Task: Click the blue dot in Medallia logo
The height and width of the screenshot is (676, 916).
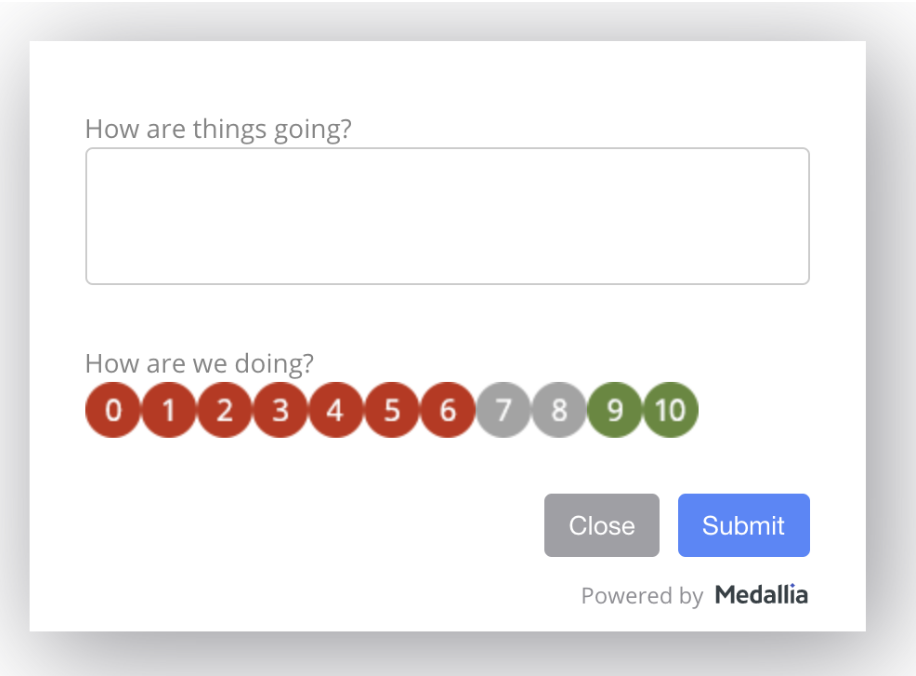Action: click(x=793, y=584)
